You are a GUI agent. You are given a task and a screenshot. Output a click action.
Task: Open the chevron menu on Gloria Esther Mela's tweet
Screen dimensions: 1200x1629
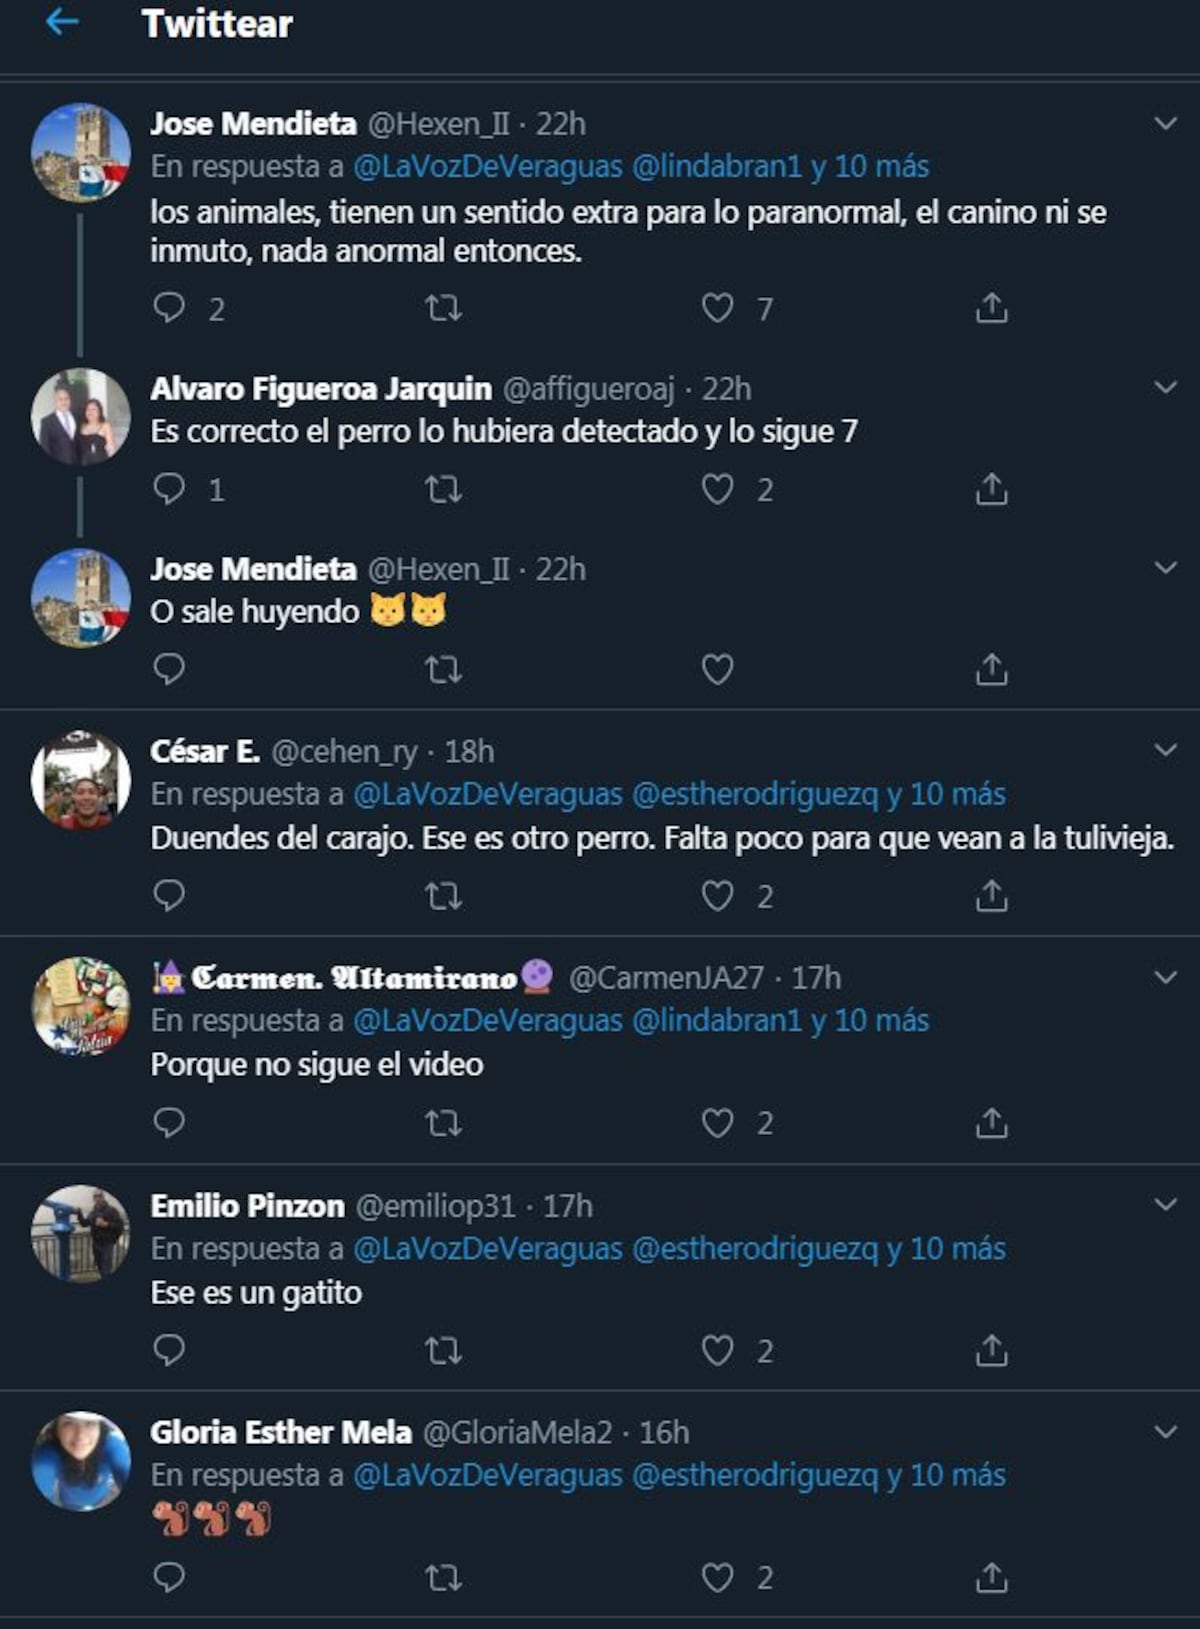point(1165,1432)
